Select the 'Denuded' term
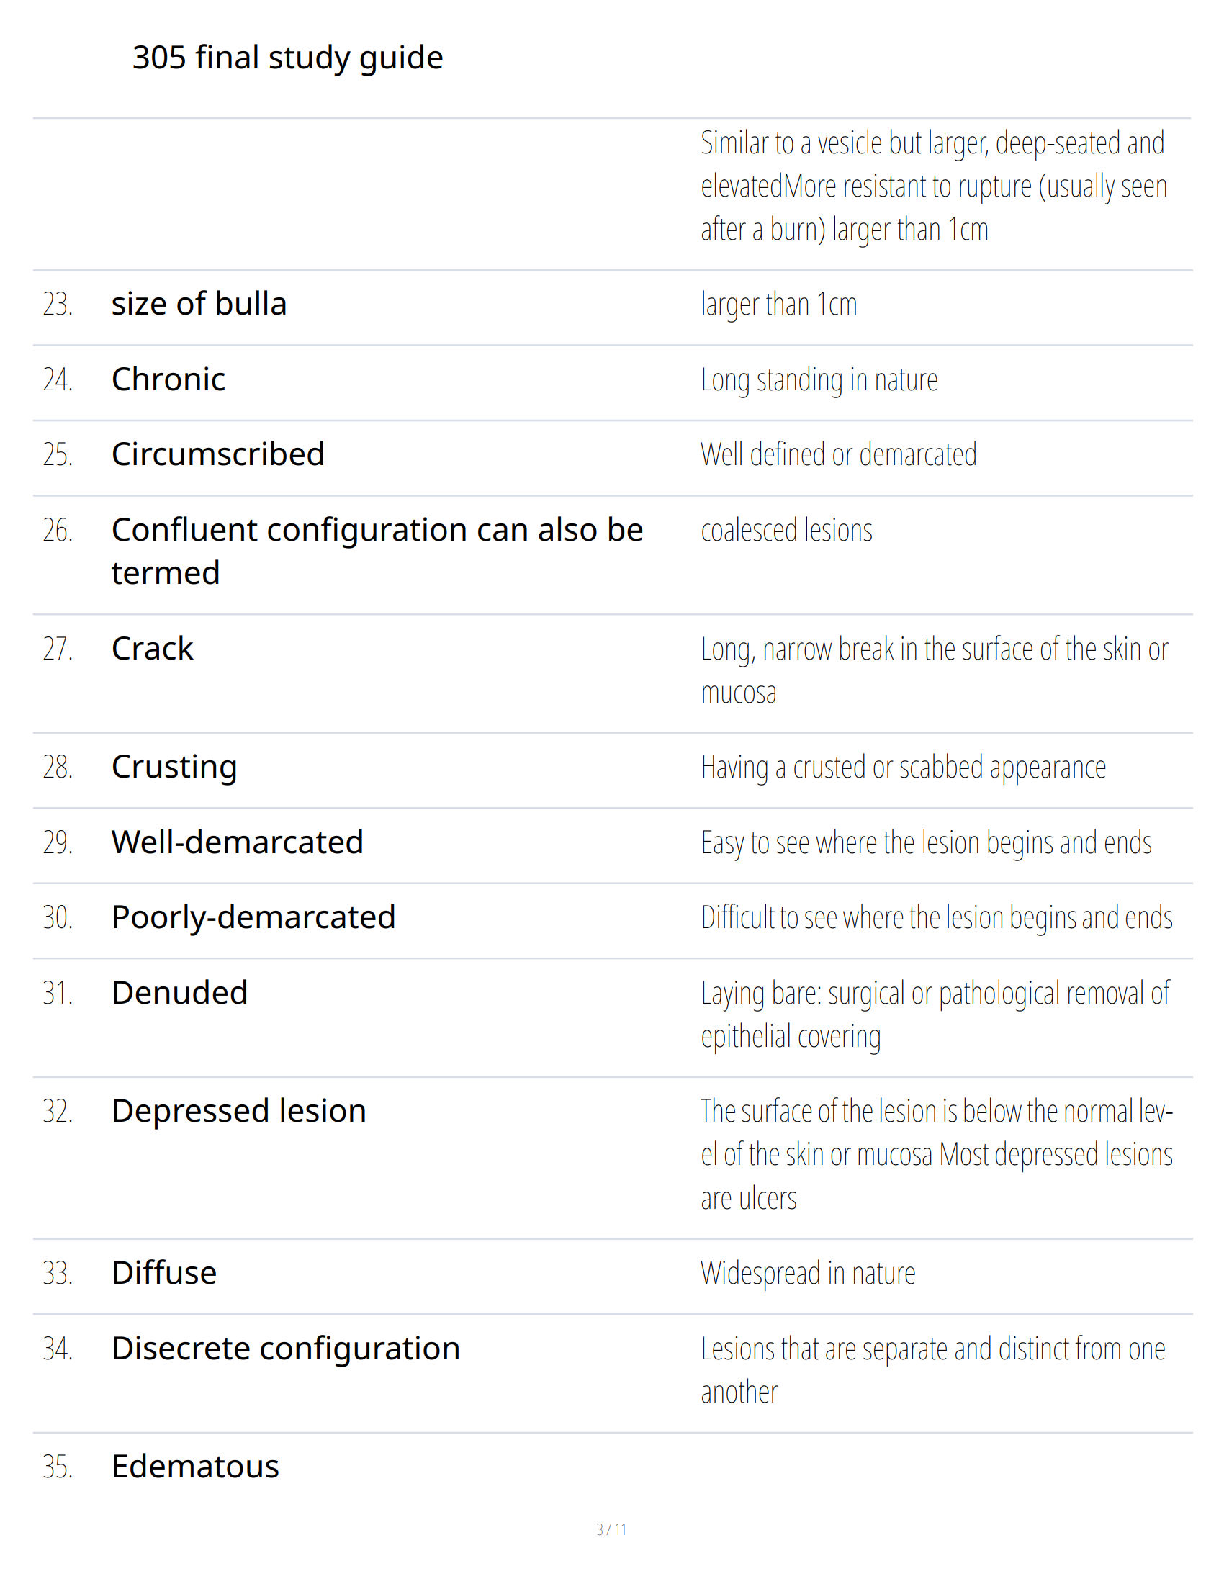This screenshot has width=1224, height=1584. tap(180, 993)
